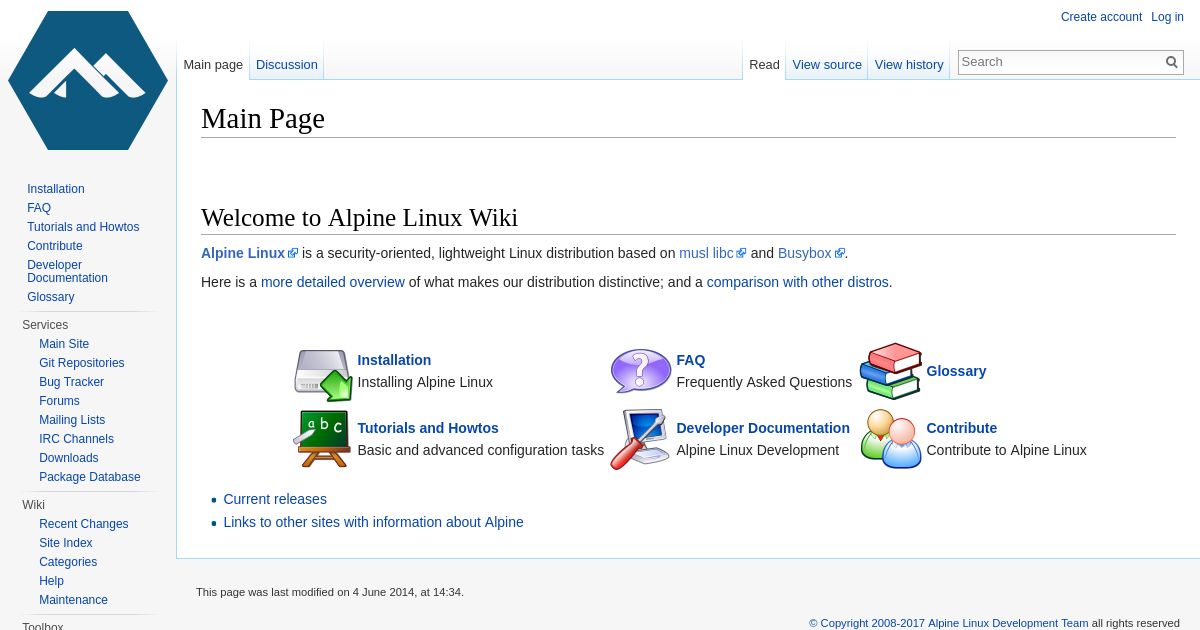Open Developer Documentation content link
This screenshot has width=1200, height=630.
pos(763,428)
